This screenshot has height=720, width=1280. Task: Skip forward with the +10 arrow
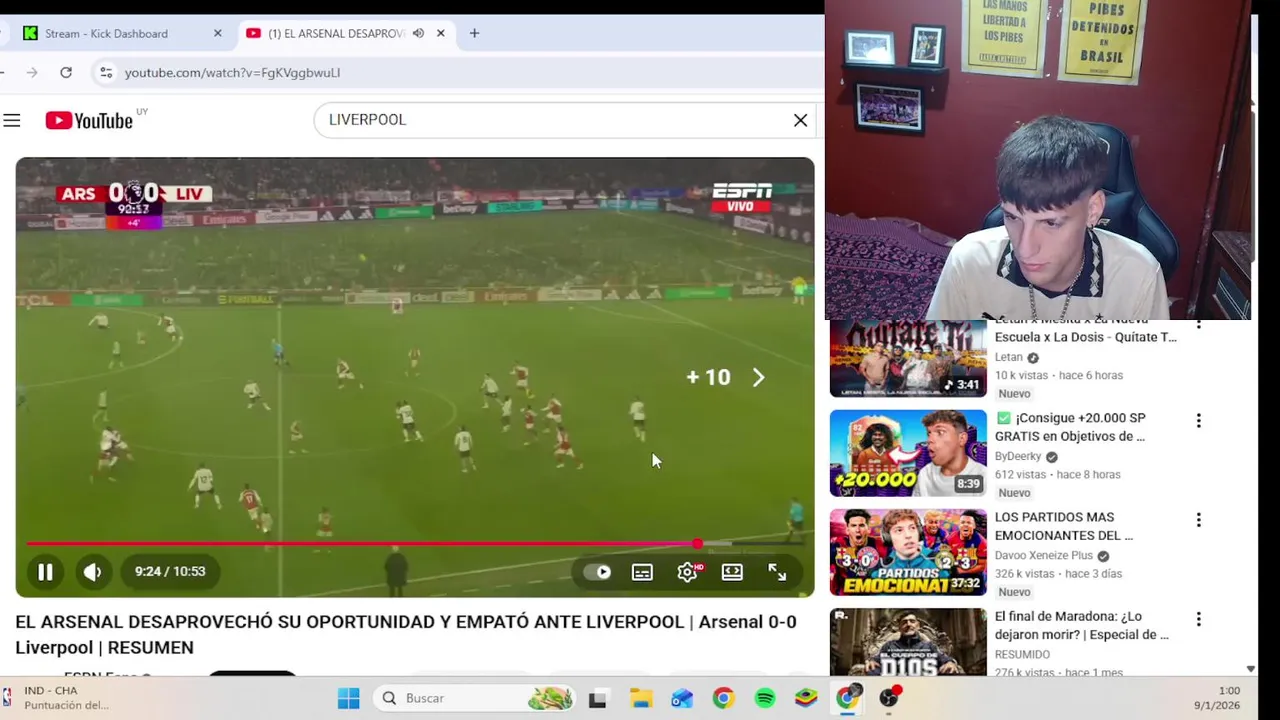pyautogui.click(x=758, y=377)
